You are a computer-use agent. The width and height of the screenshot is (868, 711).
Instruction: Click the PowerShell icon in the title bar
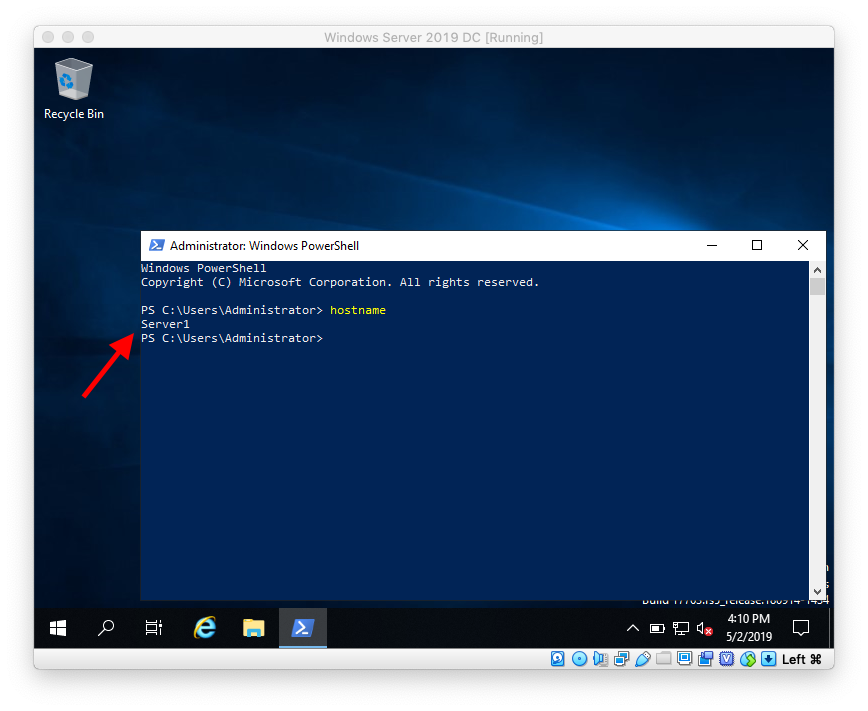click(x=157, y=245)
